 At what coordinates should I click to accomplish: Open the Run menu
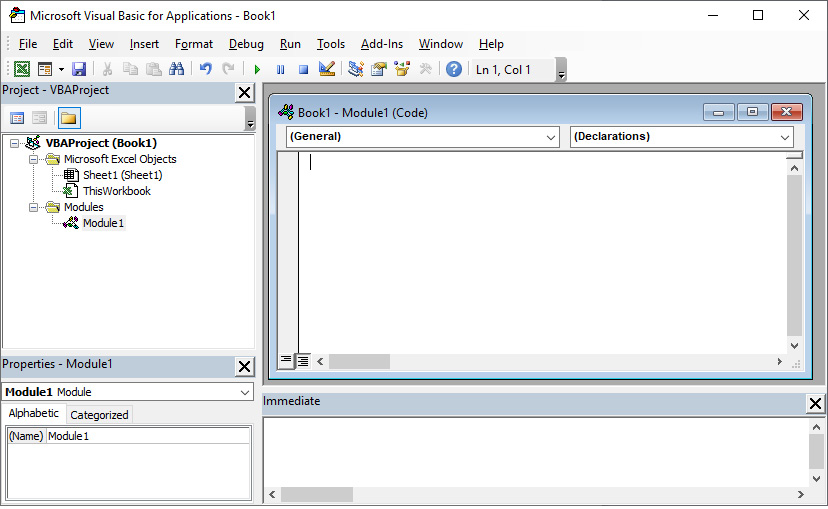pos(290,44)
